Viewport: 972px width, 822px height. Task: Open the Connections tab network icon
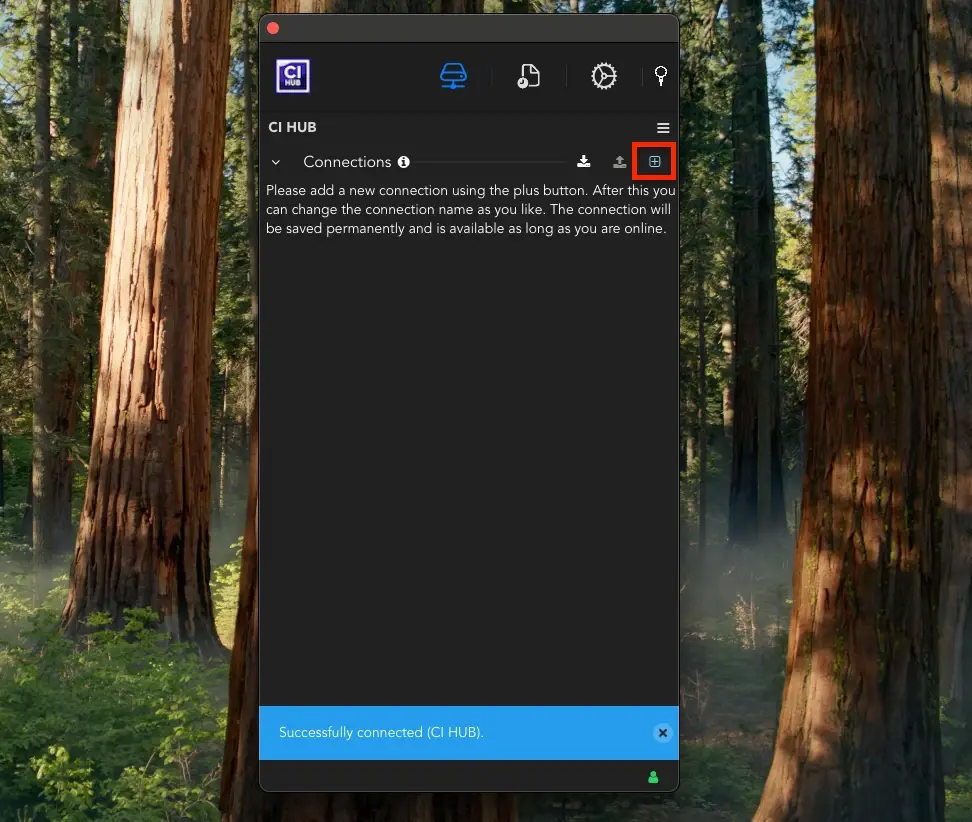click(x=453, y=76)
